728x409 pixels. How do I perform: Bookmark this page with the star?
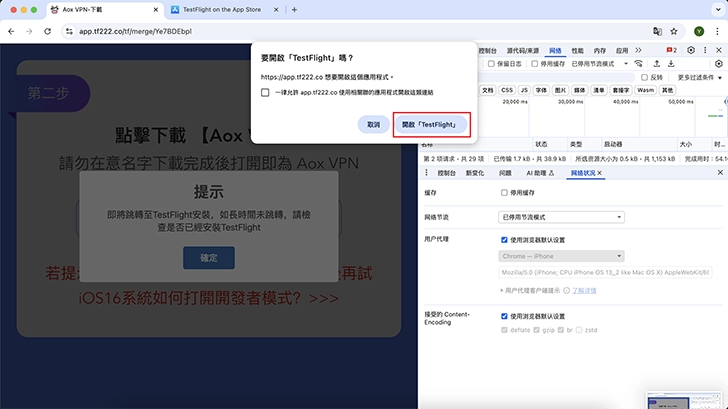tap(674, 32)
